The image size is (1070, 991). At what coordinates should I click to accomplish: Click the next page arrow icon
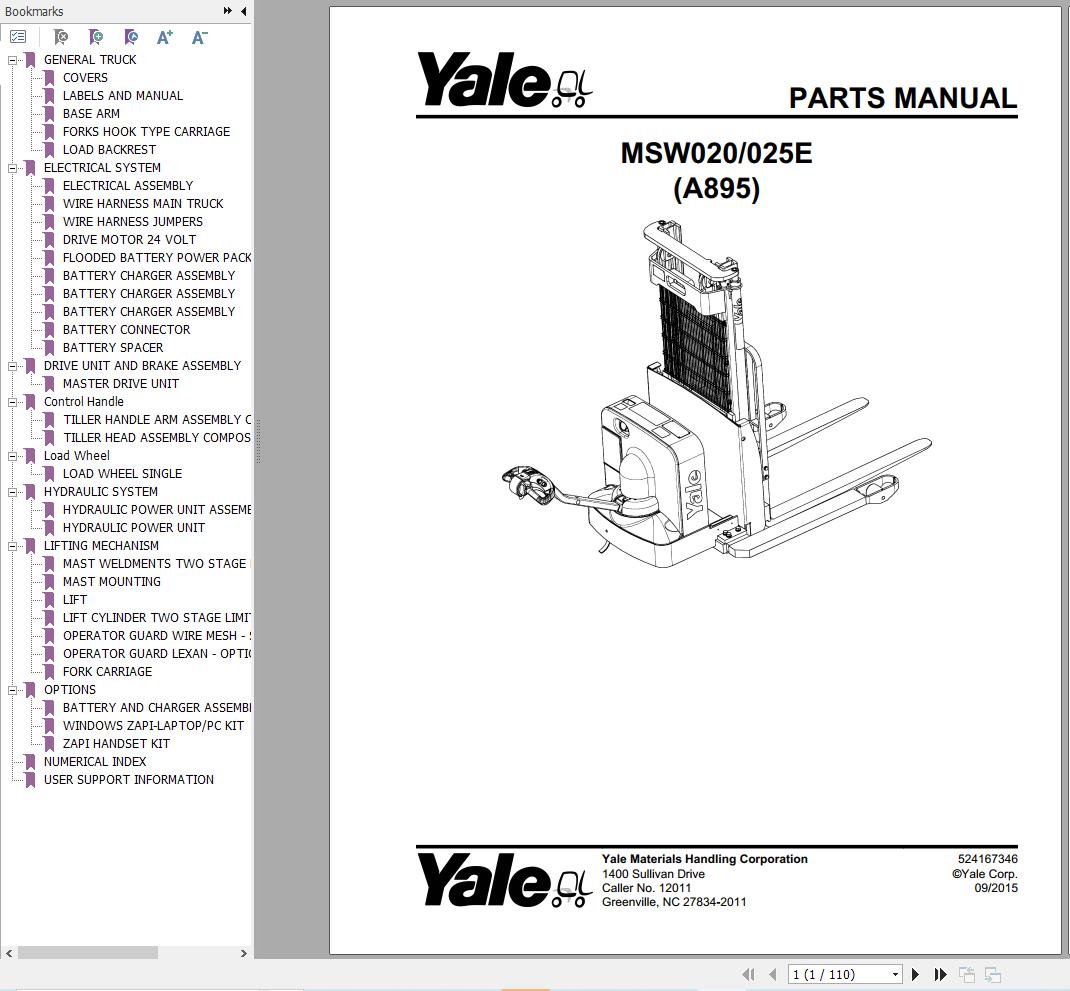(x=914, y=973)
